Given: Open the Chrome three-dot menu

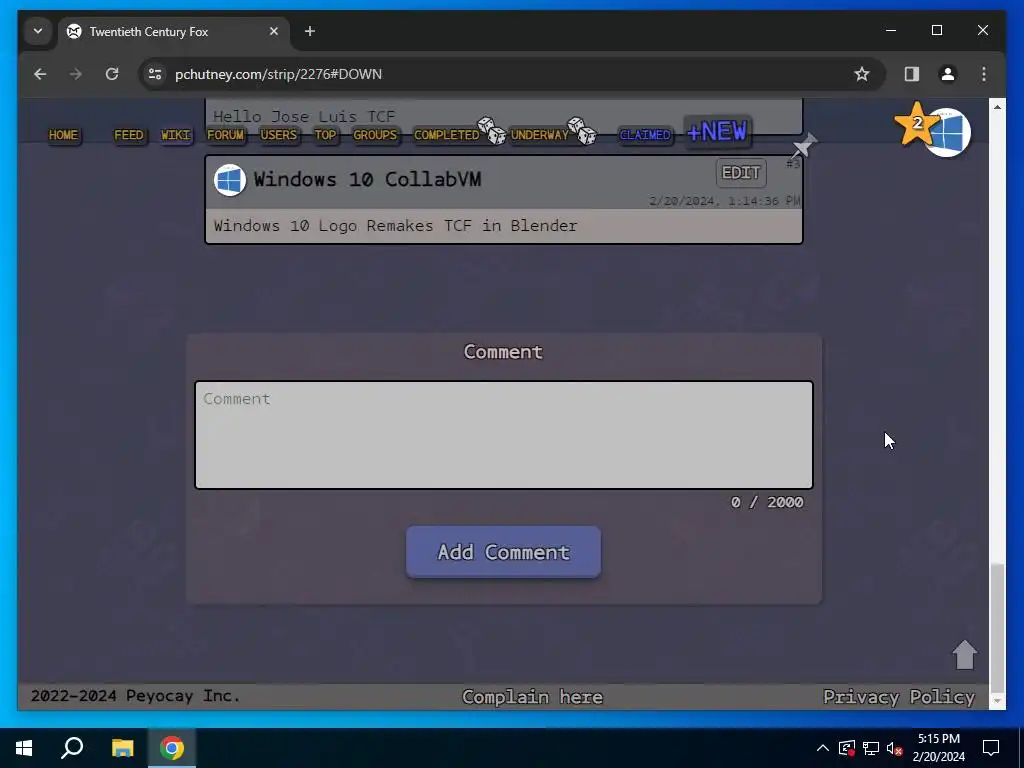Looking at the screenshot, I should tap(984, 74).
